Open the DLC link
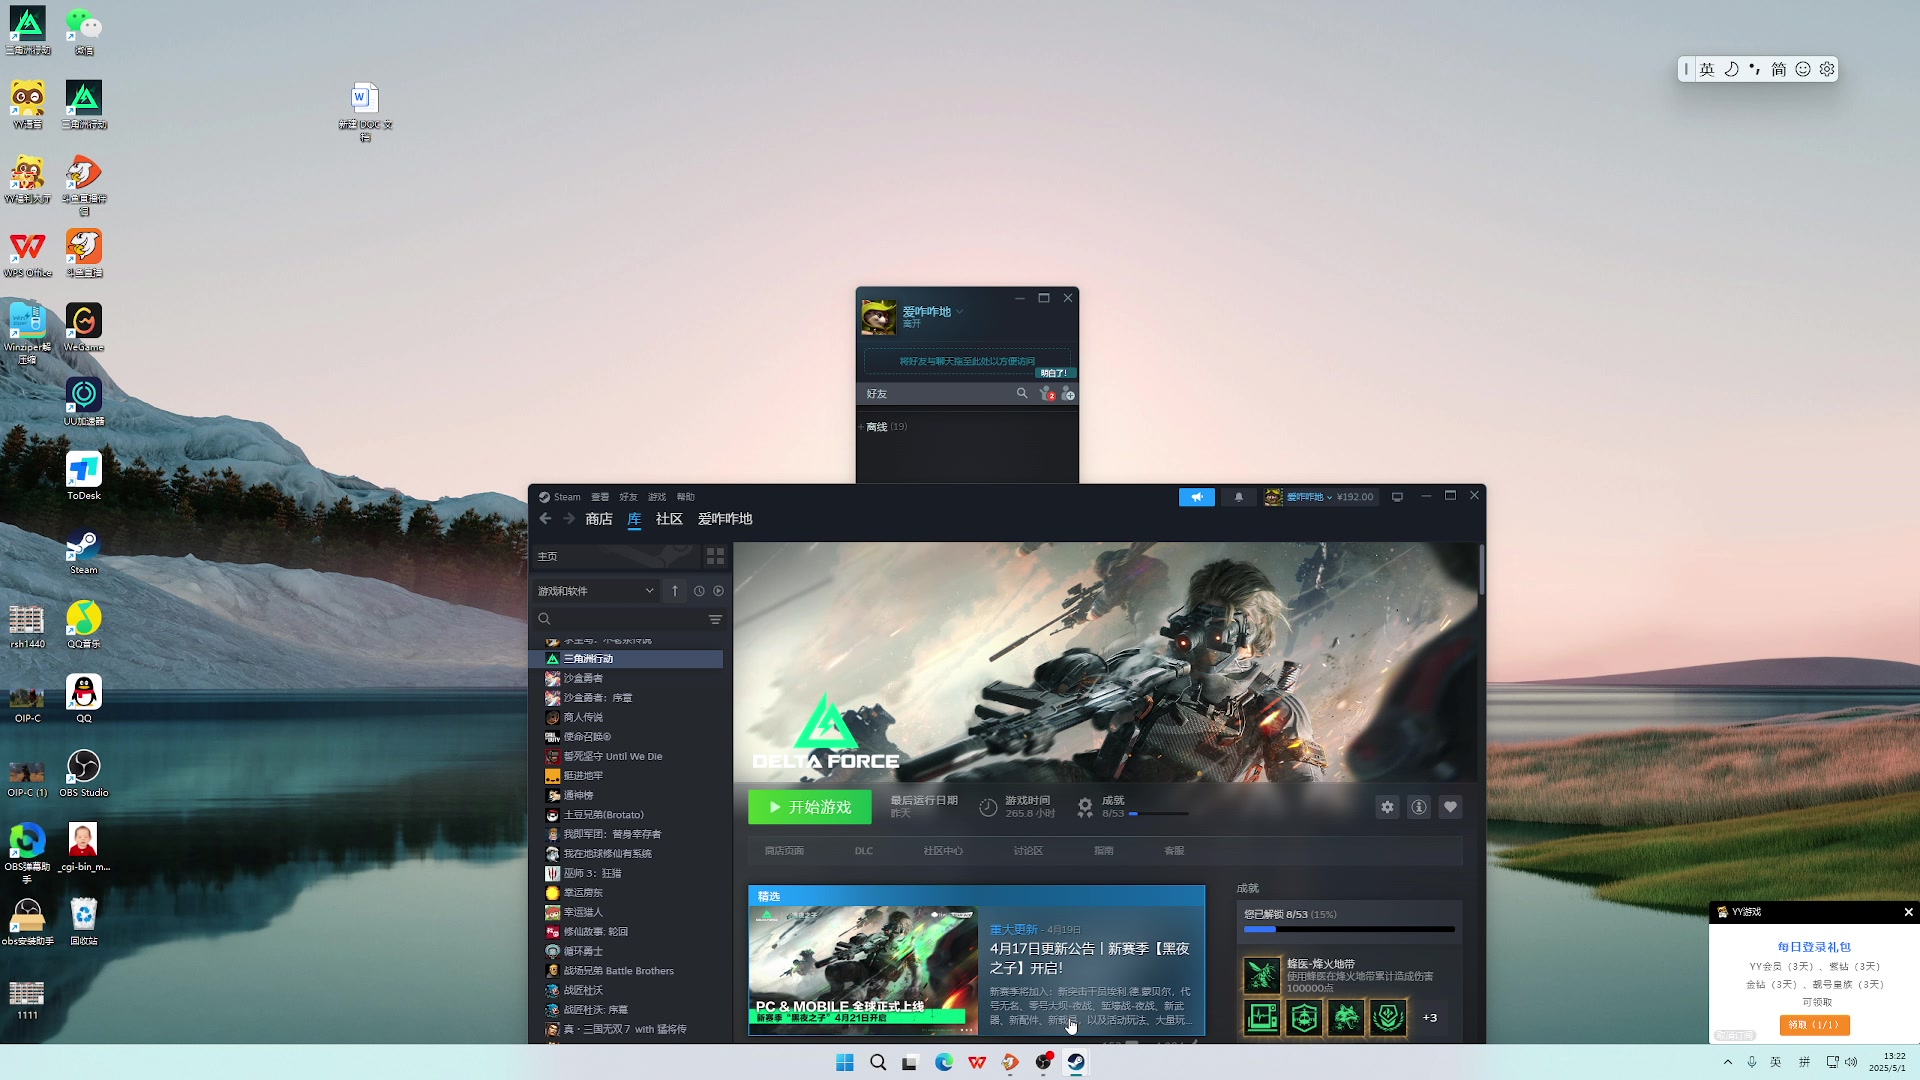 tap(864, 851)
